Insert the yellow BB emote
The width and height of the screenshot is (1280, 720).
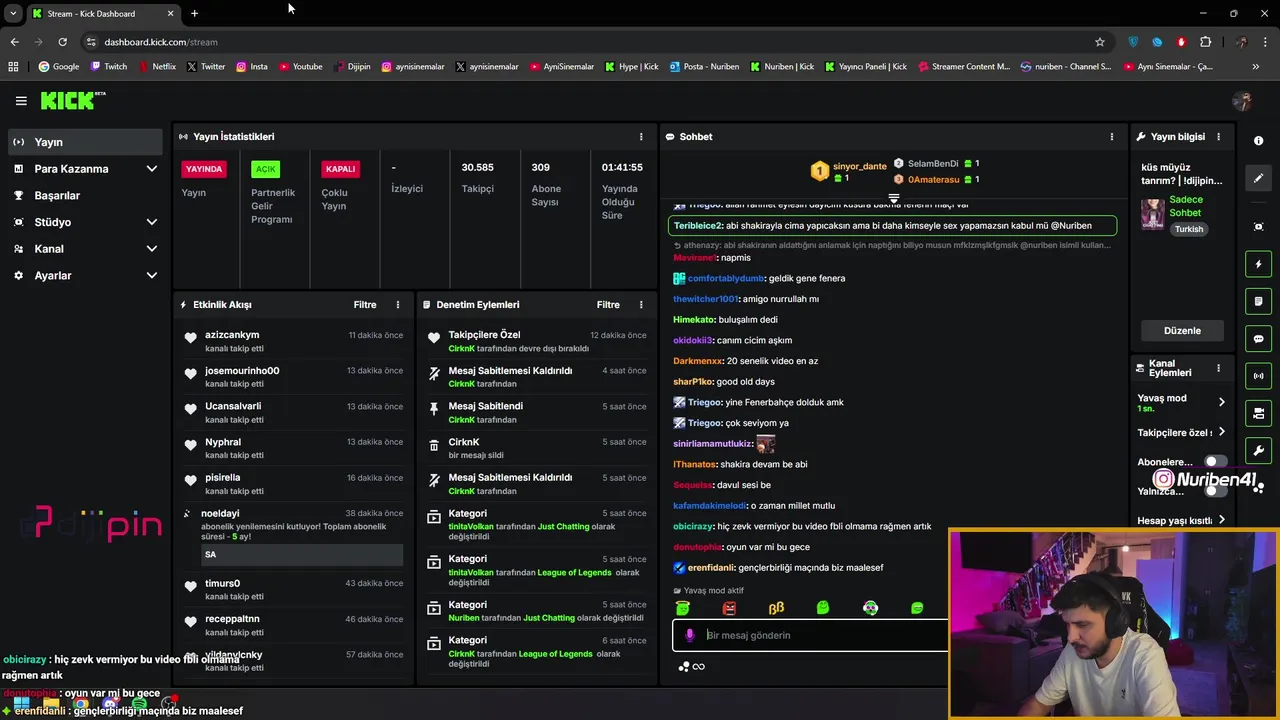click(x=776, y=608)
